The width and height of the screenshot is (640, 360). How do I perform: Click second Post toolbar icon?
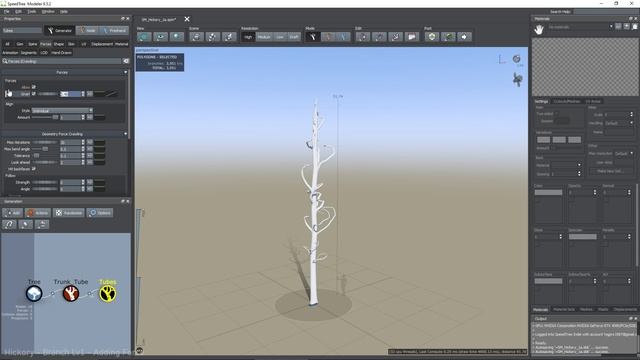click(x=448, y=37)
